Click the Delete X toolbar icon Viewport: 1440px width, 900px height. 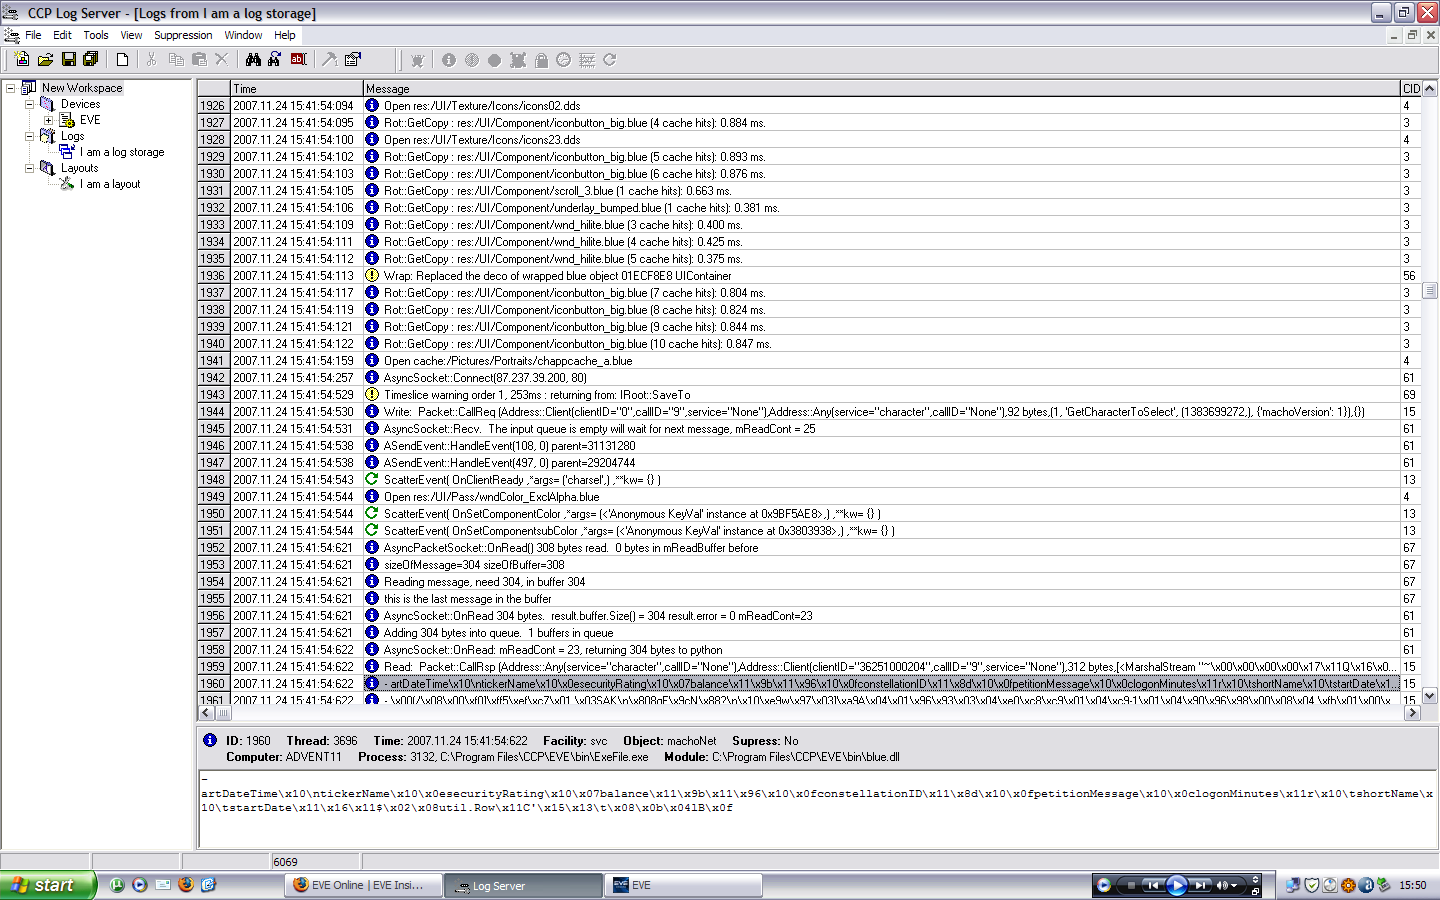pyautogui.click(x=222, y=60)
